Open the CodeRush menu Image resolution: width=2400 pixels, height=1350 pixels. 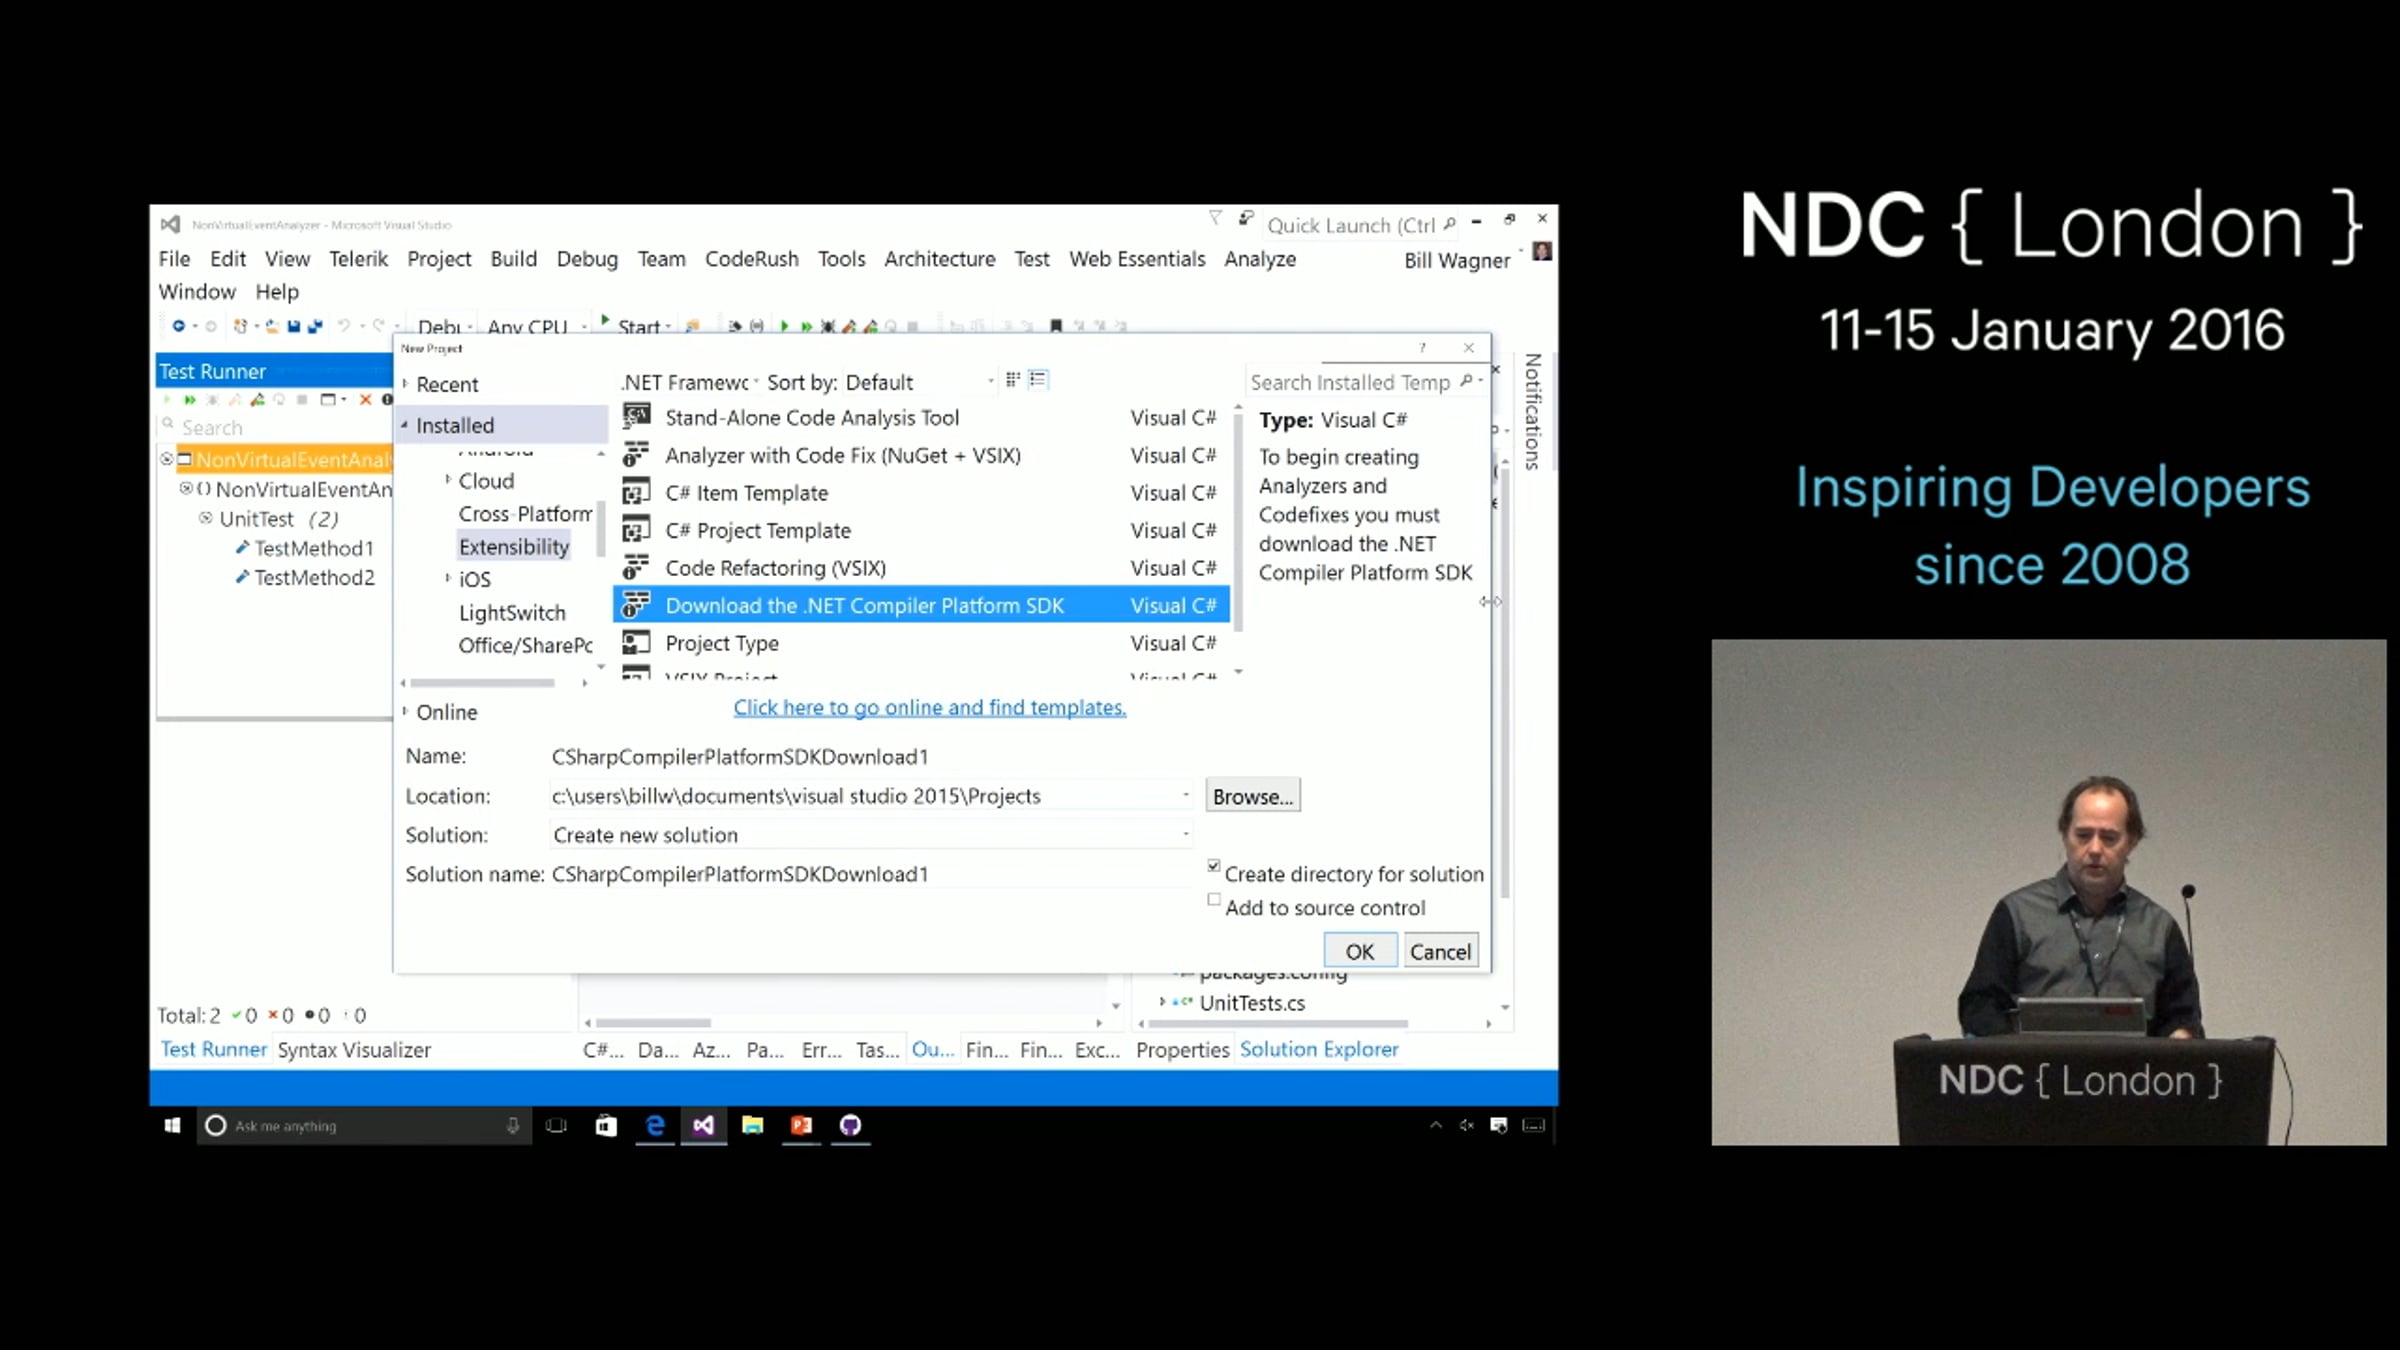click(752, 259)
